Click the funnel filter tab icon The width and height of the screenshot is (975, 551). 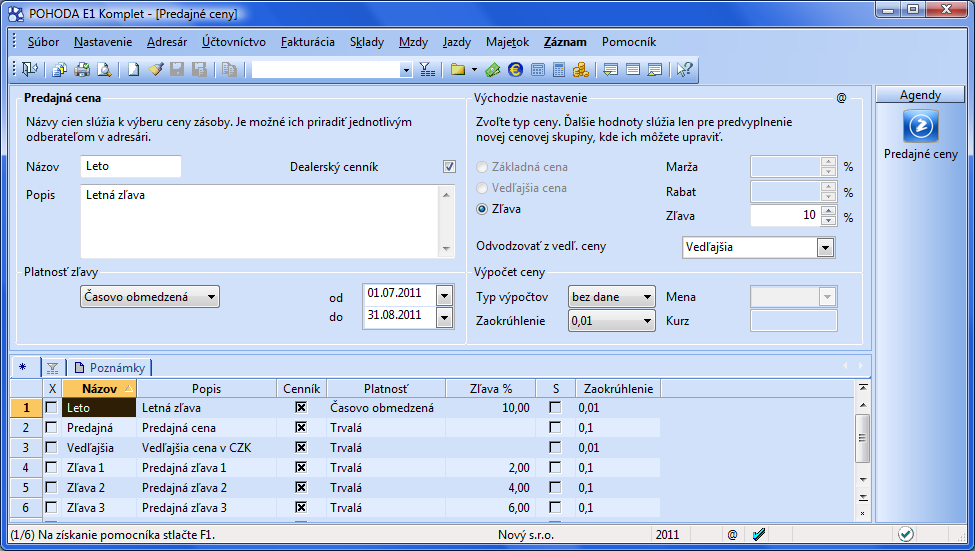(x=52, y=368)
